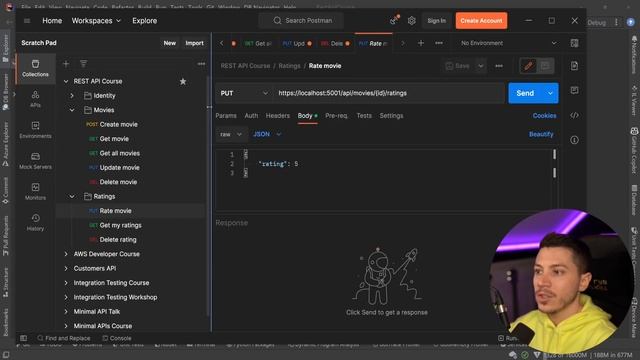Viewport: 640px width, 360px height.
Task: Open the Environments sidebar panel
Action: pyautogui.click(x=36, y=130)
